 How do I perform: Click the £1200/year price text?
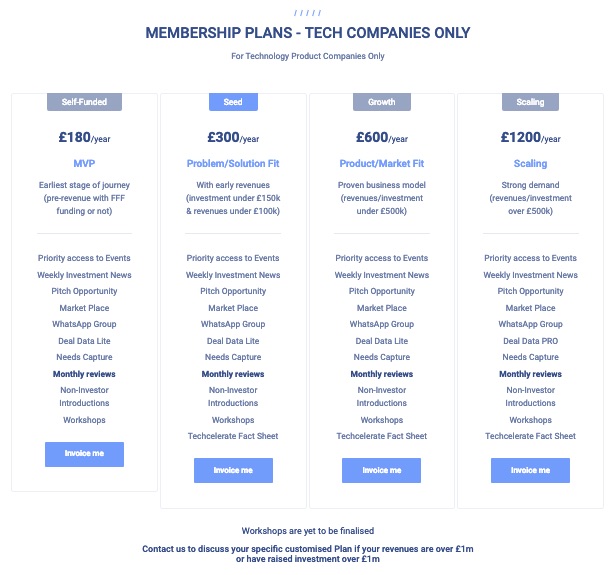point(530,138)
